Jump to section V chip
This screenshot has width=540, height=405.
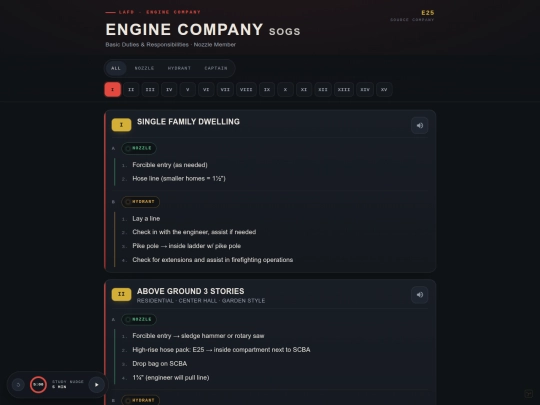188,90
